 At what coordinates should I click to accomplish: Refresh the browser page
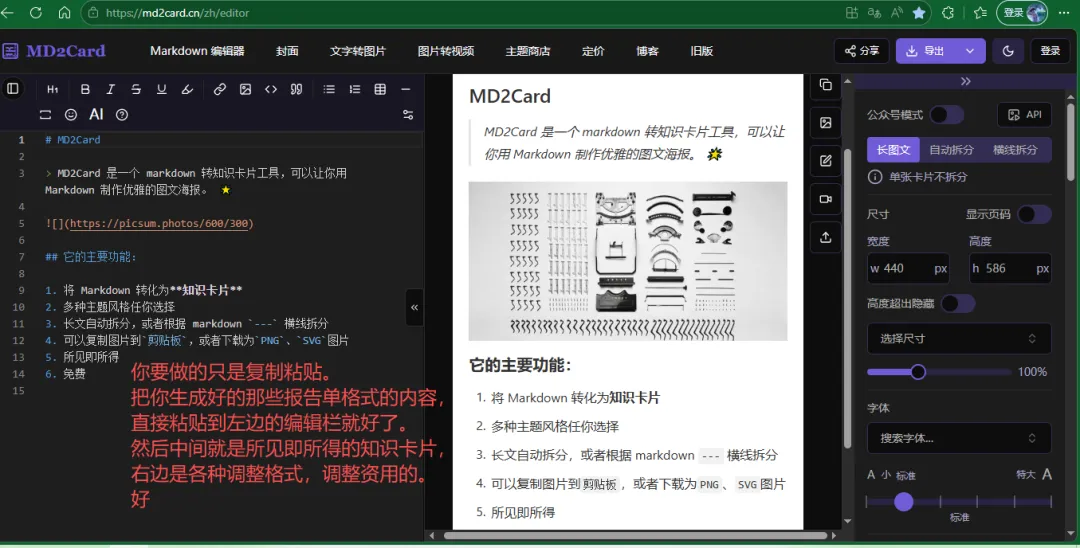click(35, 13)
